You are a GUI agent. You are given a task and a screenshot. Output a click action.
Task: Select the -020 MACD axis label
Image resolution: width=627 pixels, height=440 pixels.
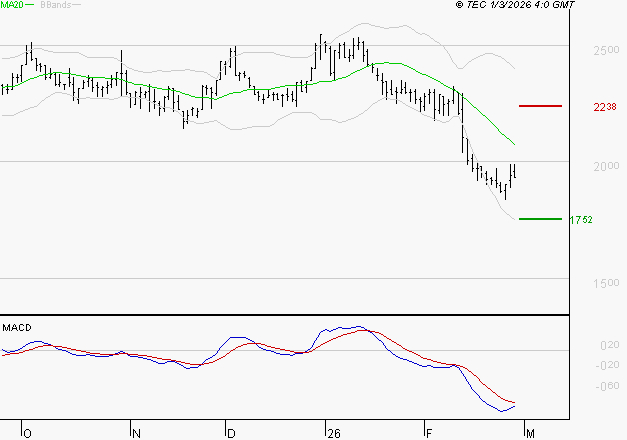coord(607,365)
